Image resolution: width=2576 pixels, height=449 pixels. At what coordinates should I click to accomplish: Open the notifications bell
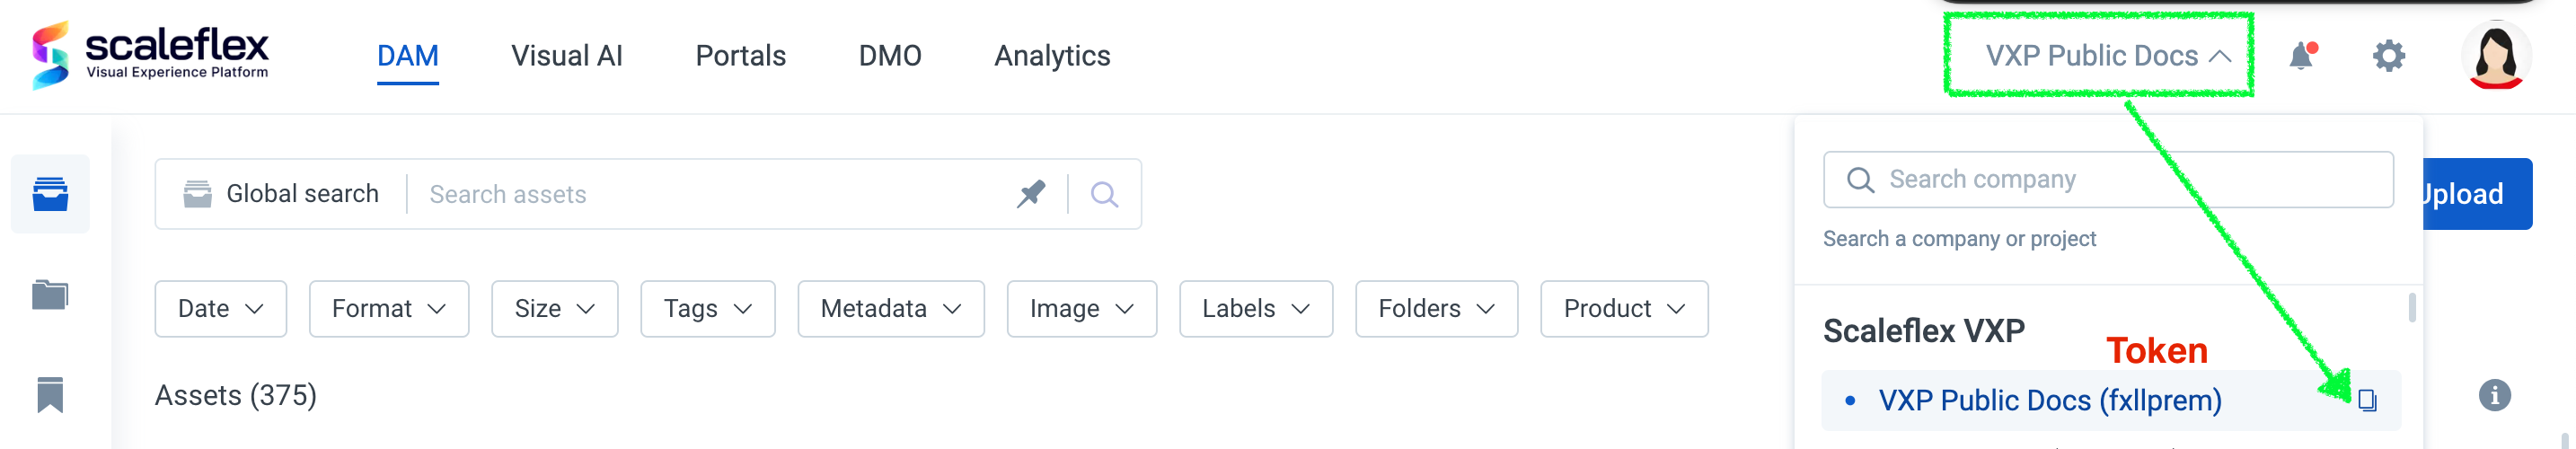(x=2302, y=56)
